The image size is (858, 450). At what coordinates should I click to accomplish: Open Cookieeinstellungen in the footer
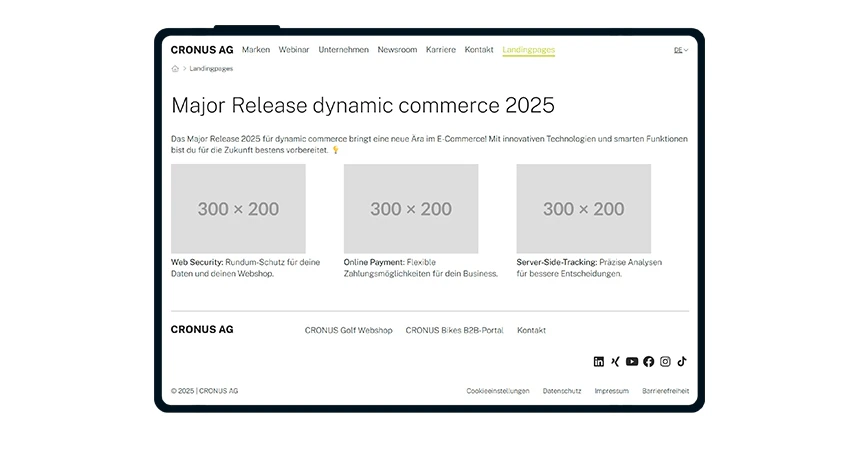[x=498, y=391]
